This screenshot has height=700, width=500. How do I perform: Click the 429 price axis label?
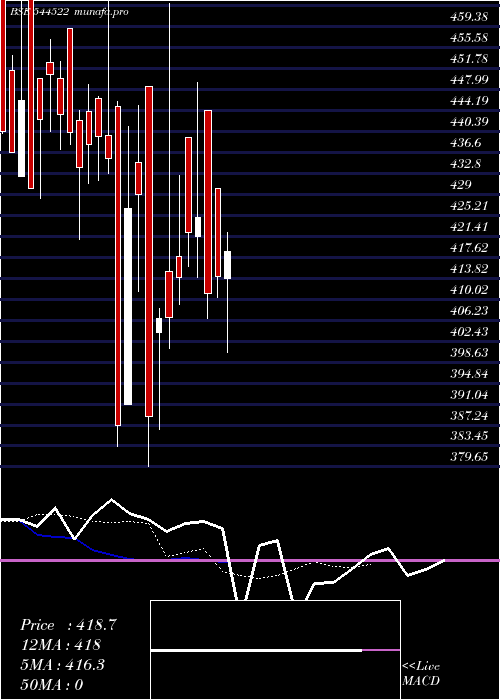click(x=461, y=185)
